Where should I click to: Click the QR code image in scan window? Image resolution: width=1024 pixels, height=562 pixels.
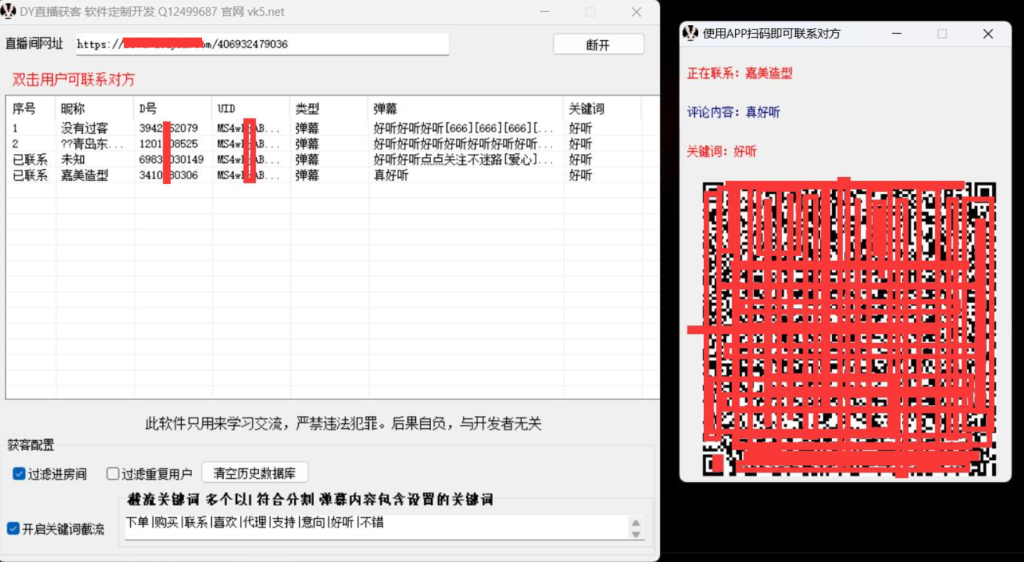coord(849,329)
